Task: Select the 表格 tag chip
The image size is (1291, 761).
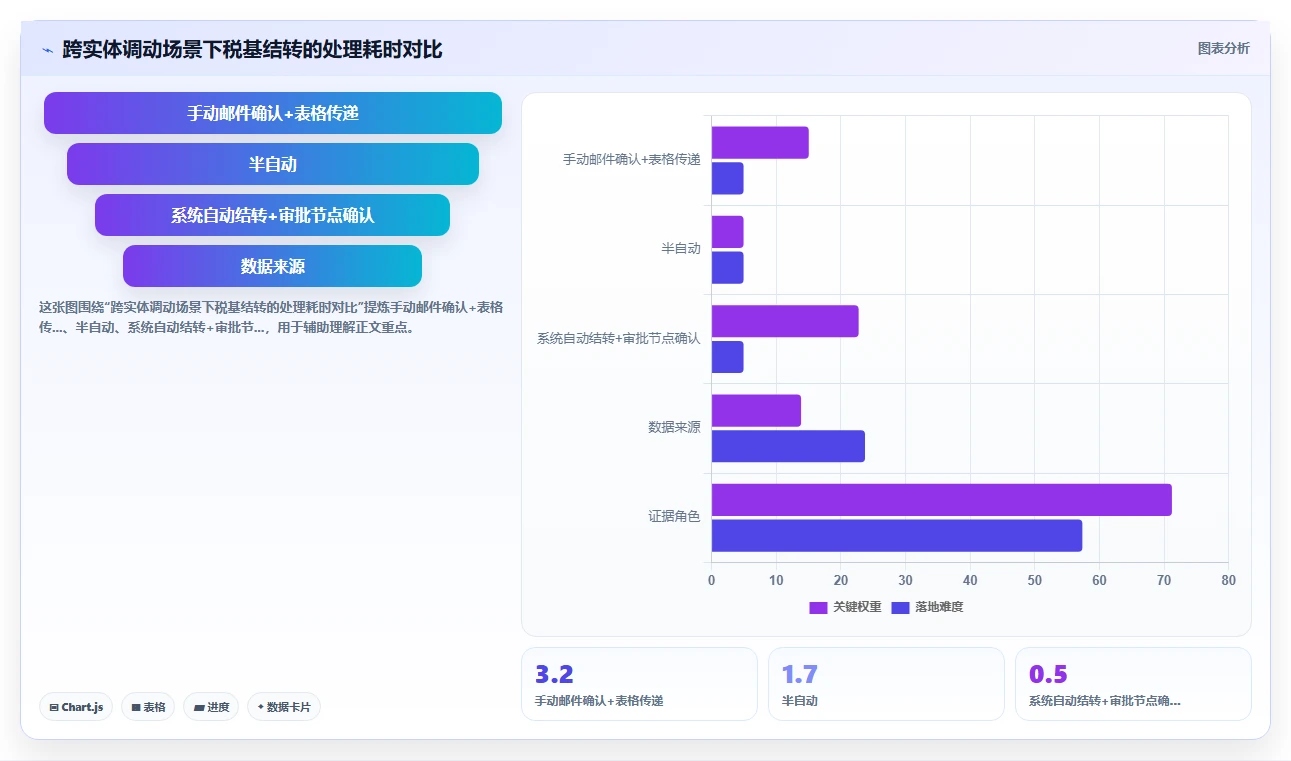Action: [x=148, y=707]
